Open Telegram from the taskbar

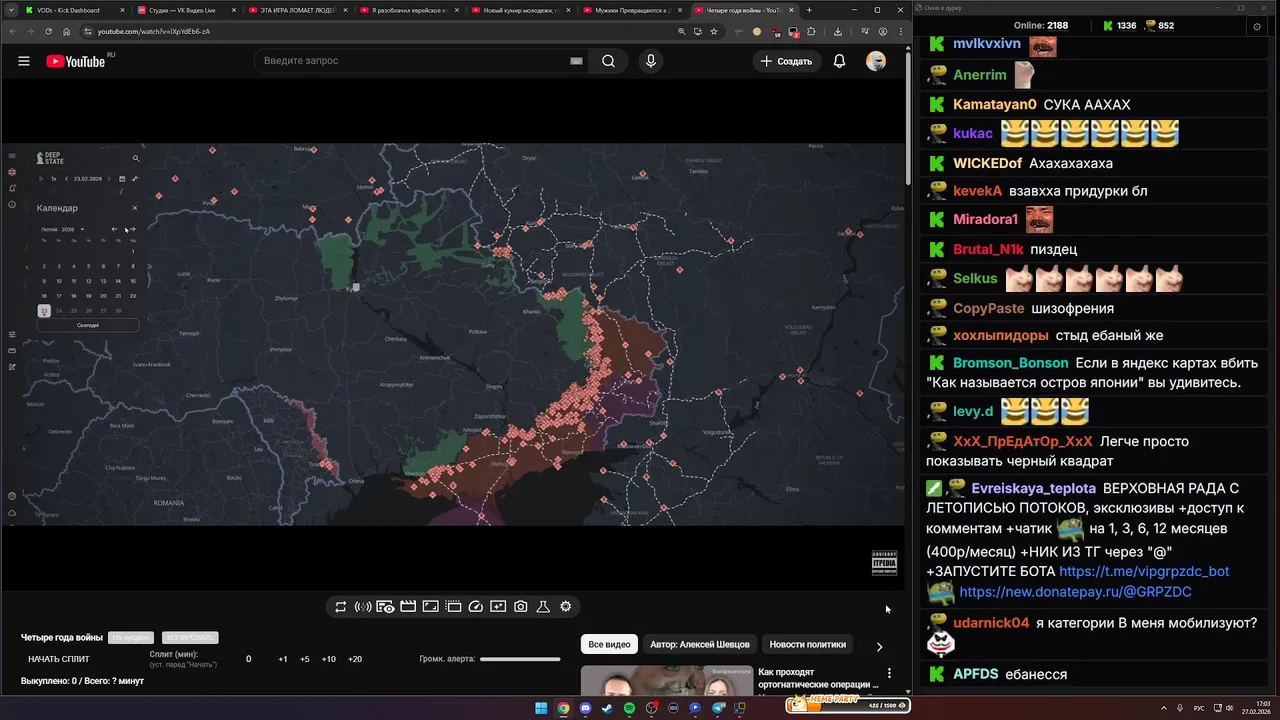click(x=717, y=708)
